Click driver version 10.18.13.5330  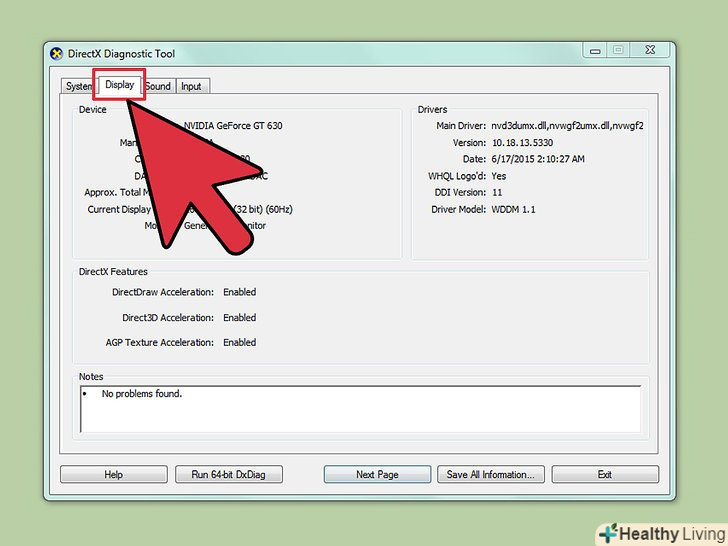pyautogui.click(x=522, y=143)
